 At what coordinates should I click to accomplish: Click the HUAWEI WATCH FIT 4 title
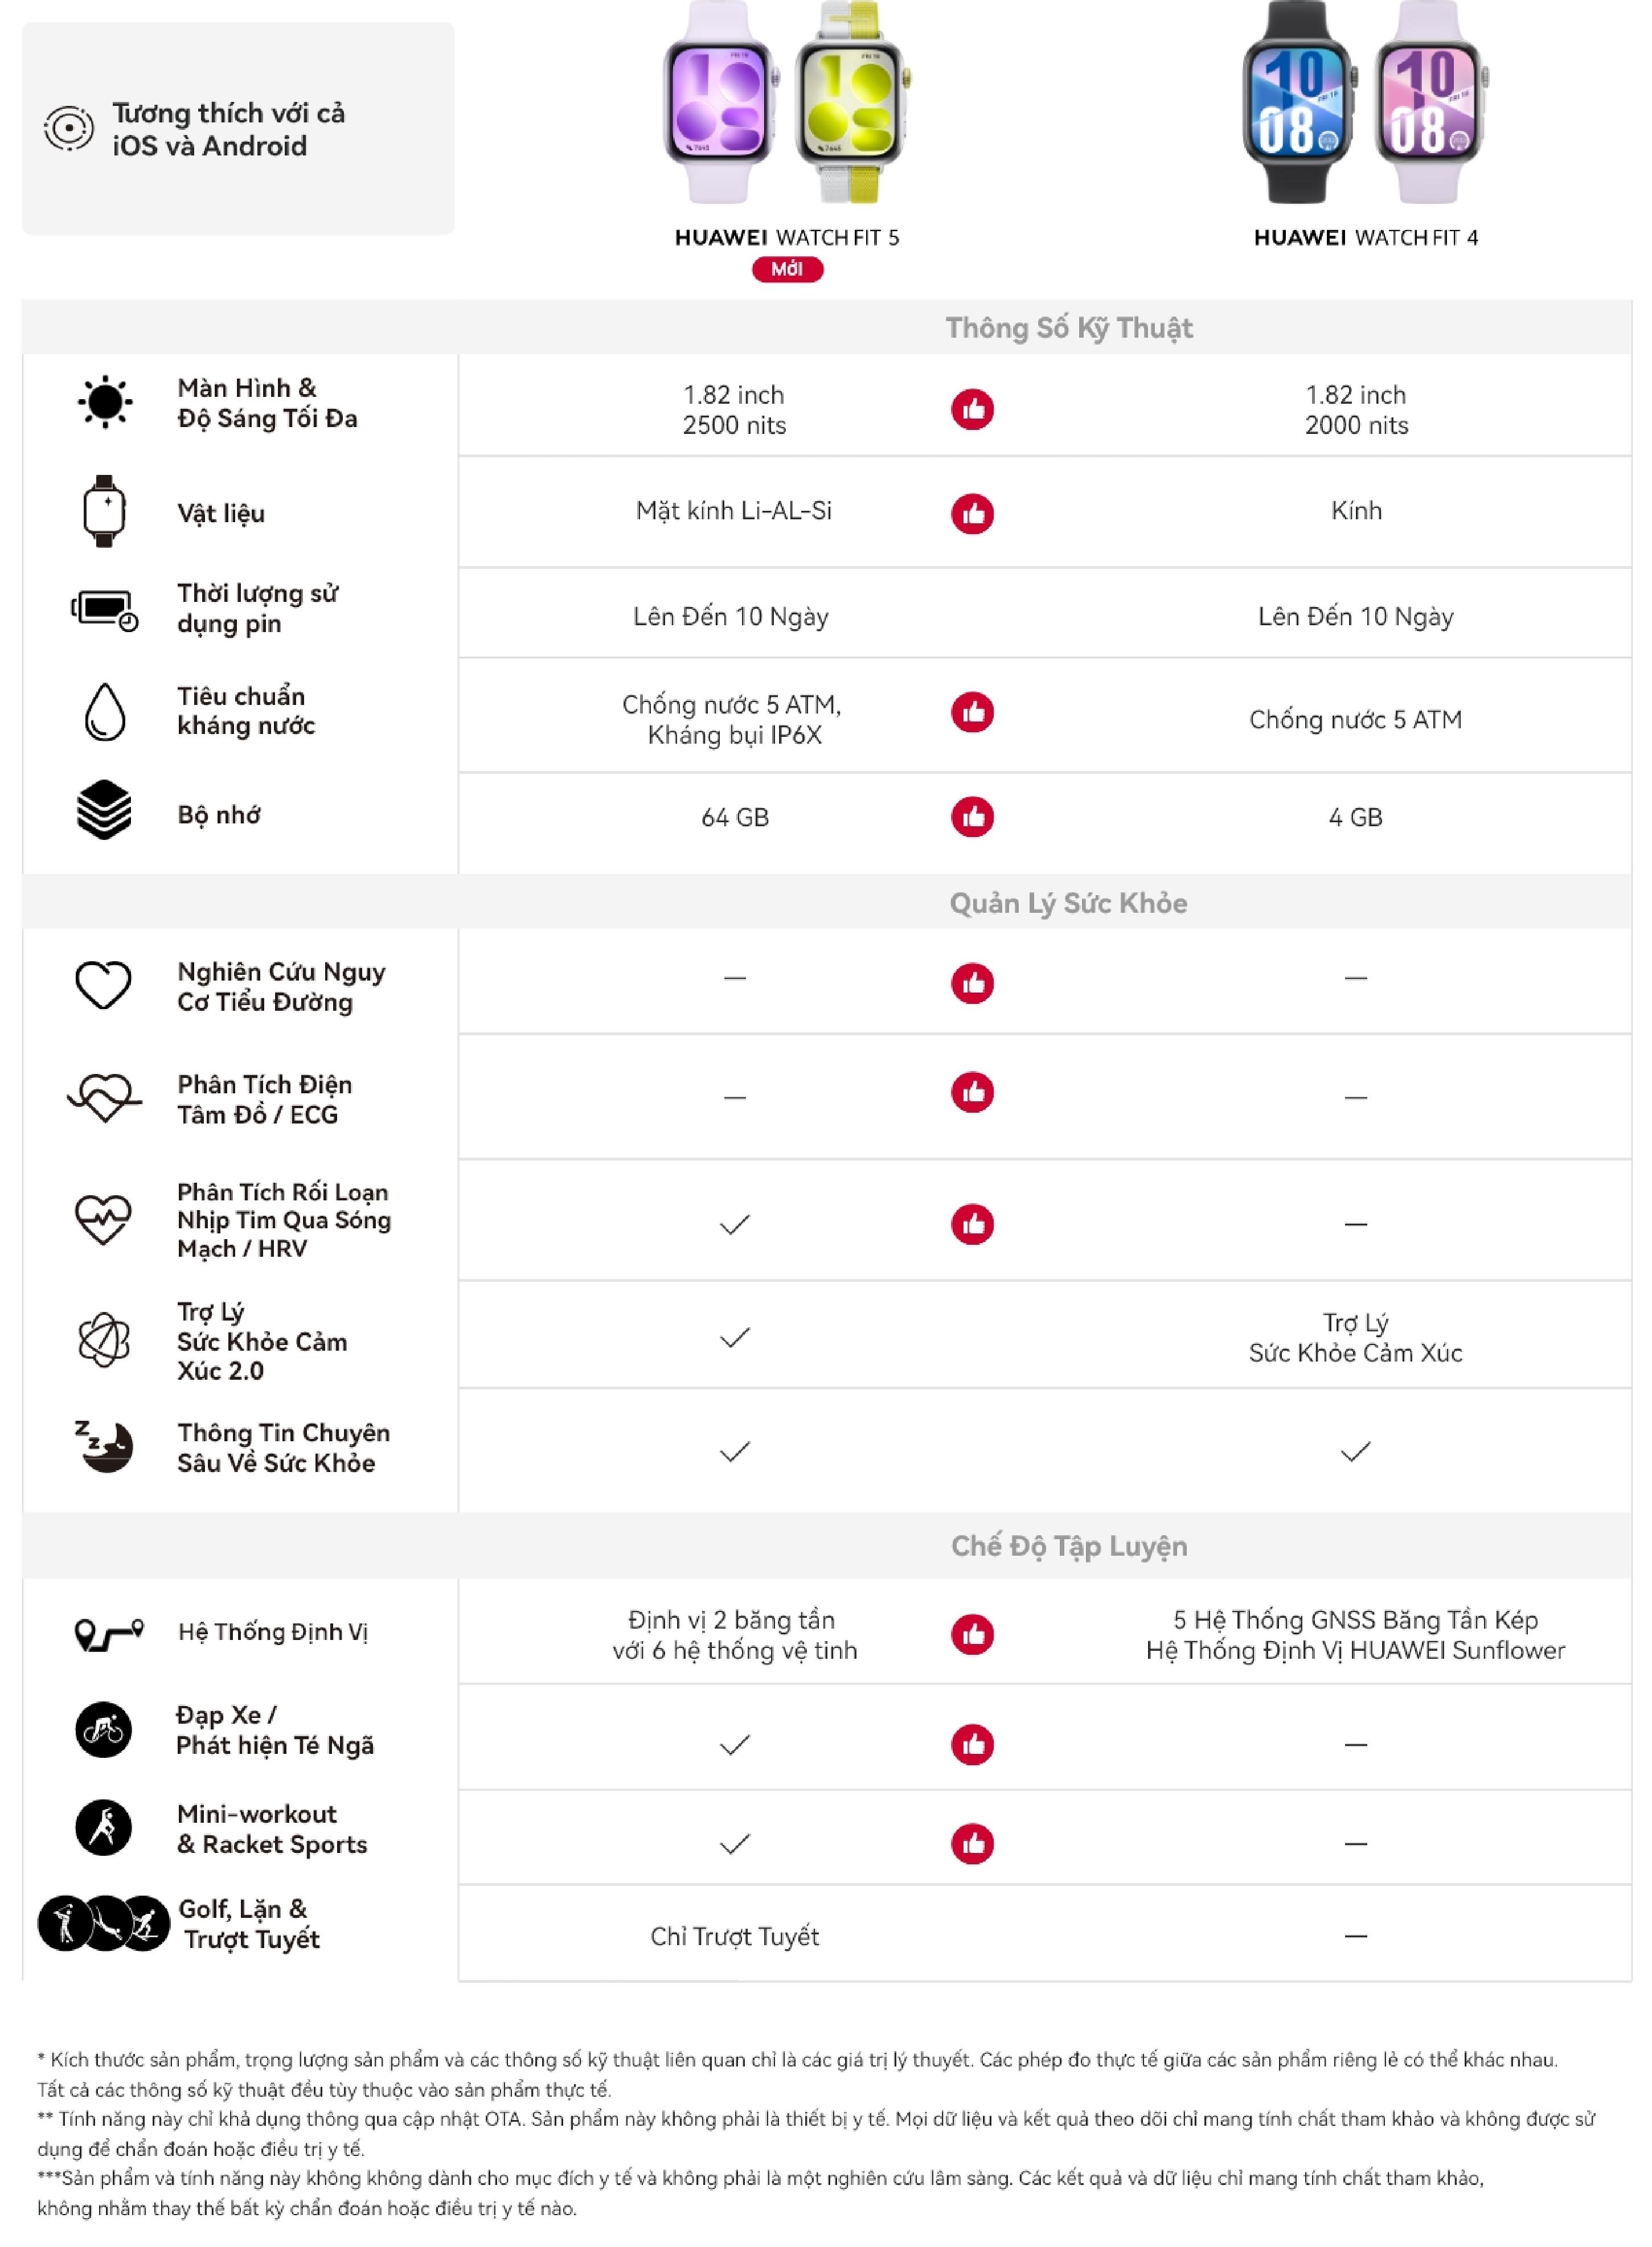[x=1365, y=237]
